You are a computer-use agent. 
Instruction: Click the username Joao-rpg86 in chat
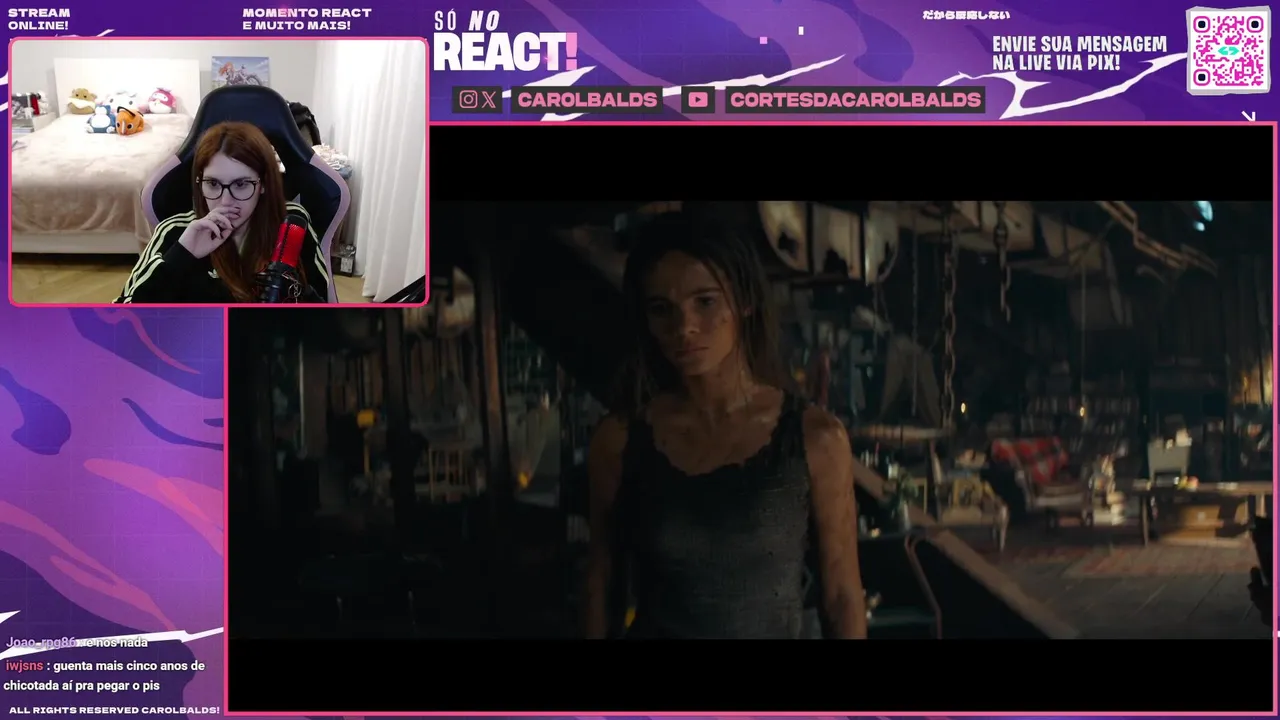(x=41, y=642)
